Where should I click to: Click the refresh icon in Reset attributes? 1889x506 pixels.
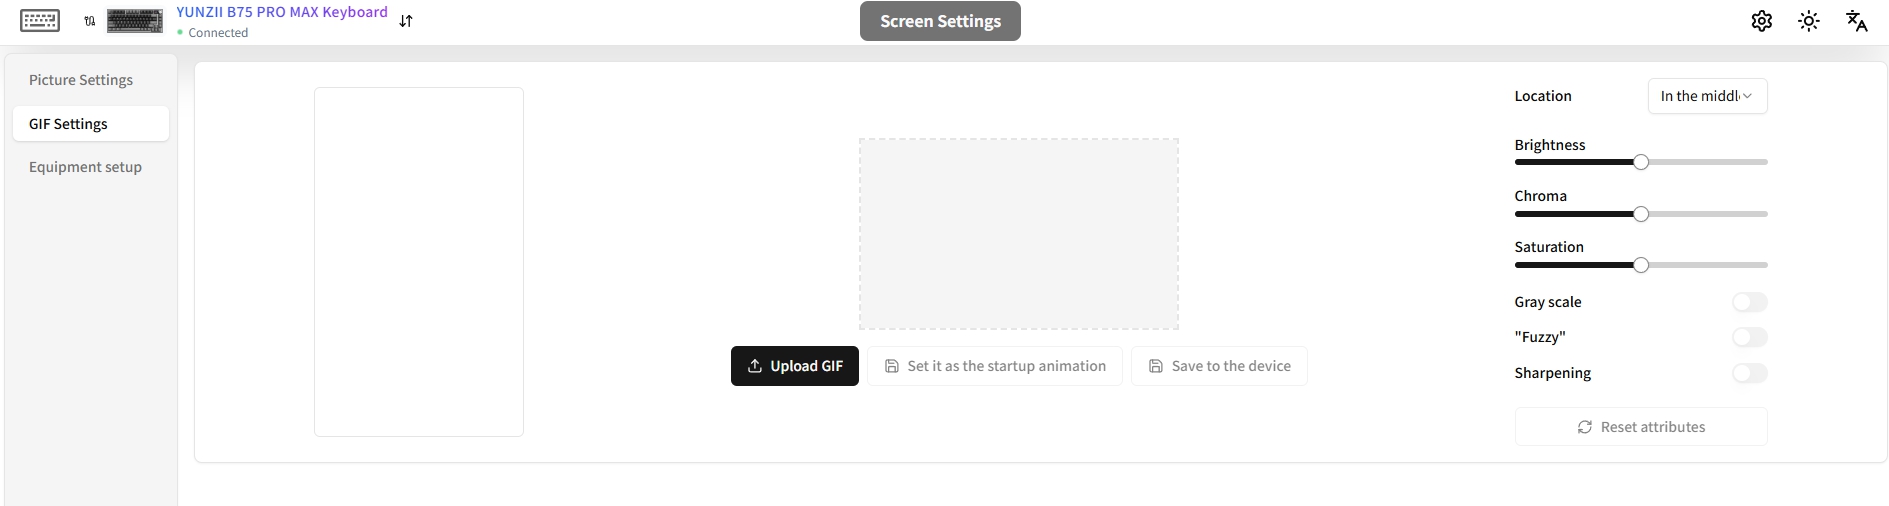[1585, 427]
